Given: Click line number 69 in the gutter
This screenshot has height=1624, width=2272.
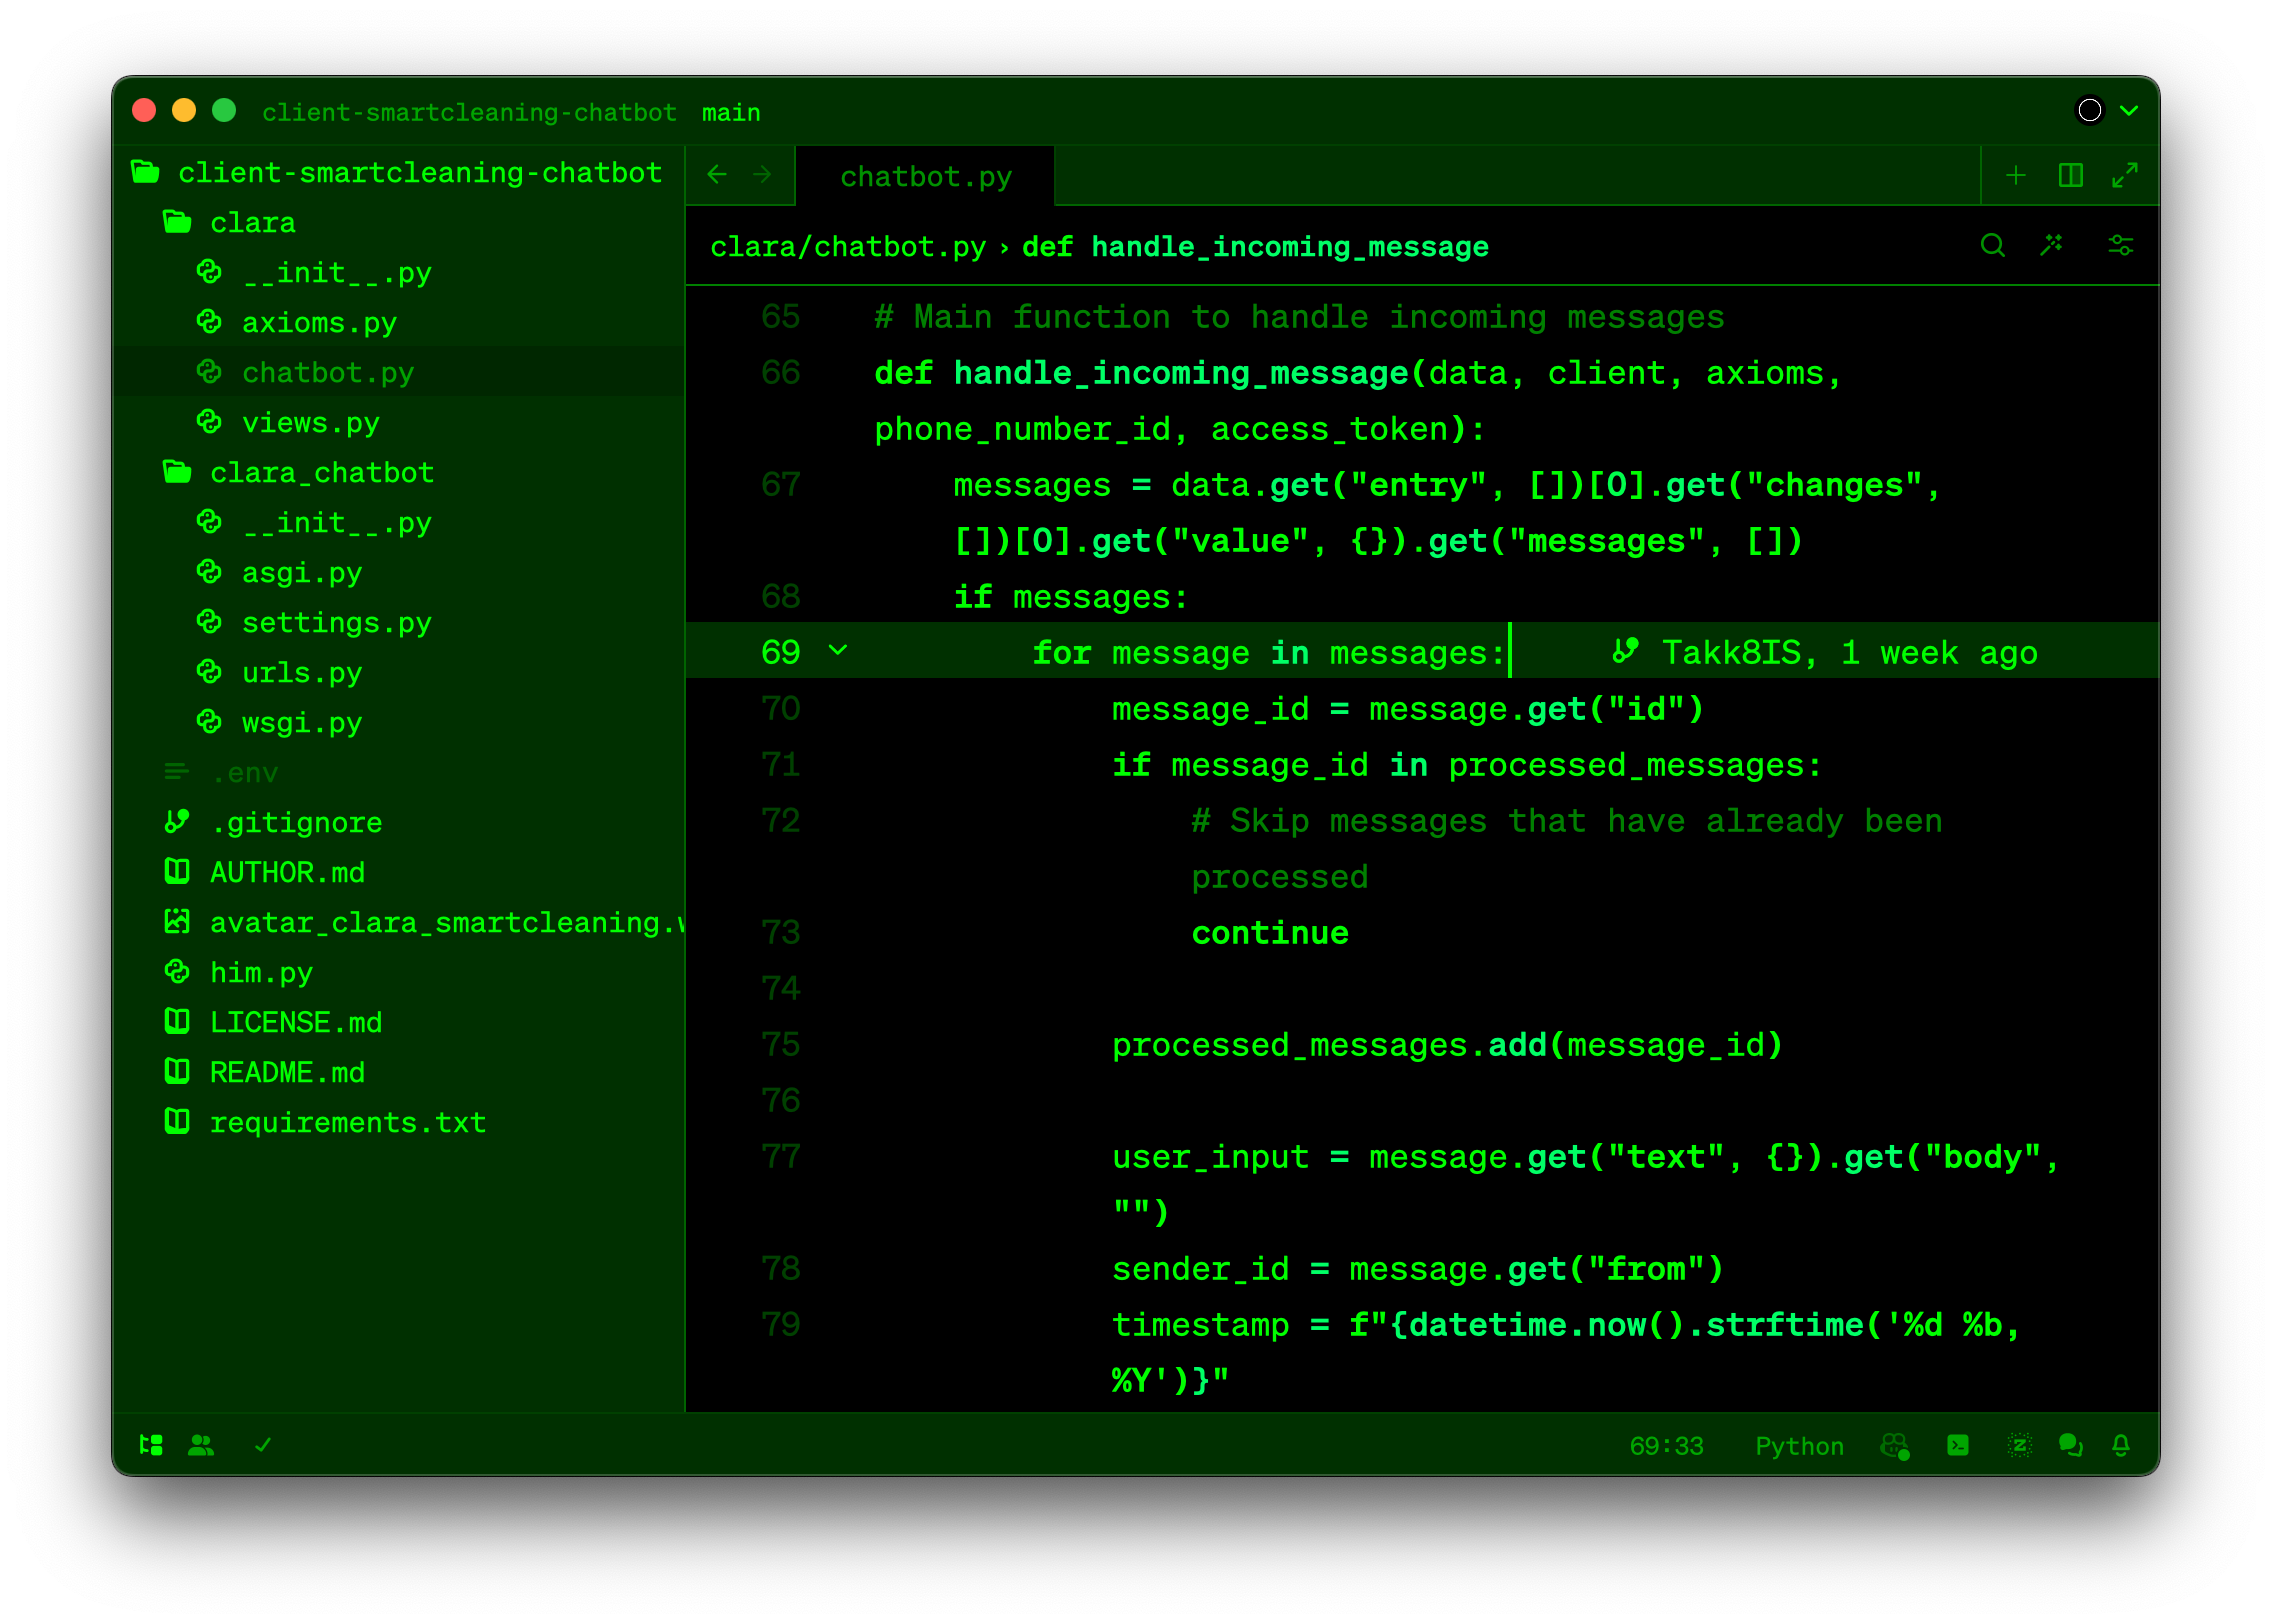Looking at the screenshot, I should 780,652.
